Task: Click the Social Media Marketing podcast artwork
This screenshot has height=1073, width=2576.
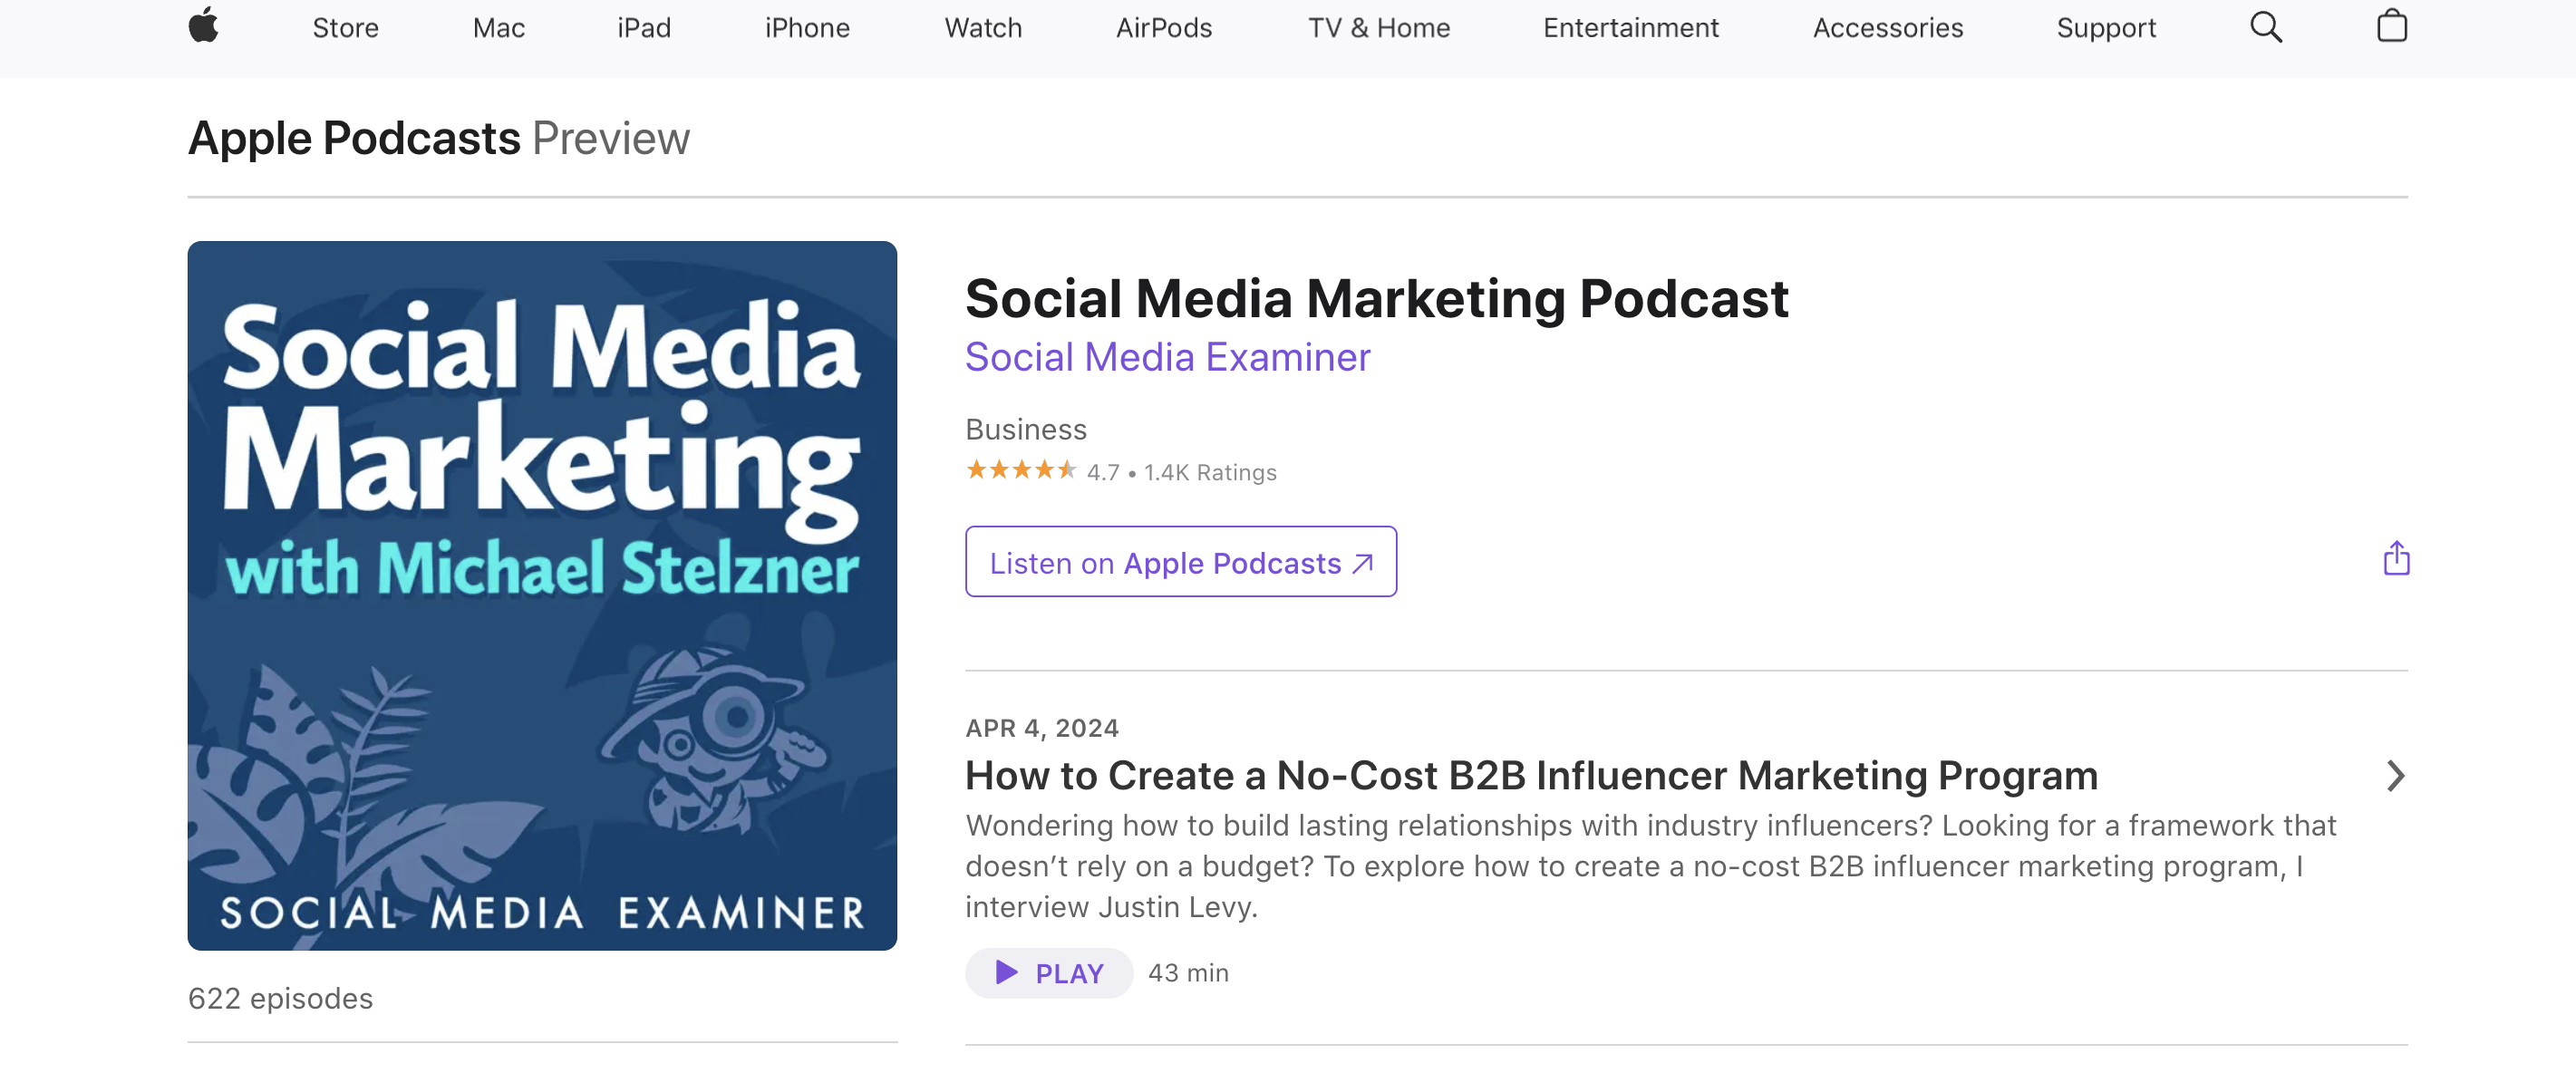Action: pyautogui.click(x=542, y=596)
